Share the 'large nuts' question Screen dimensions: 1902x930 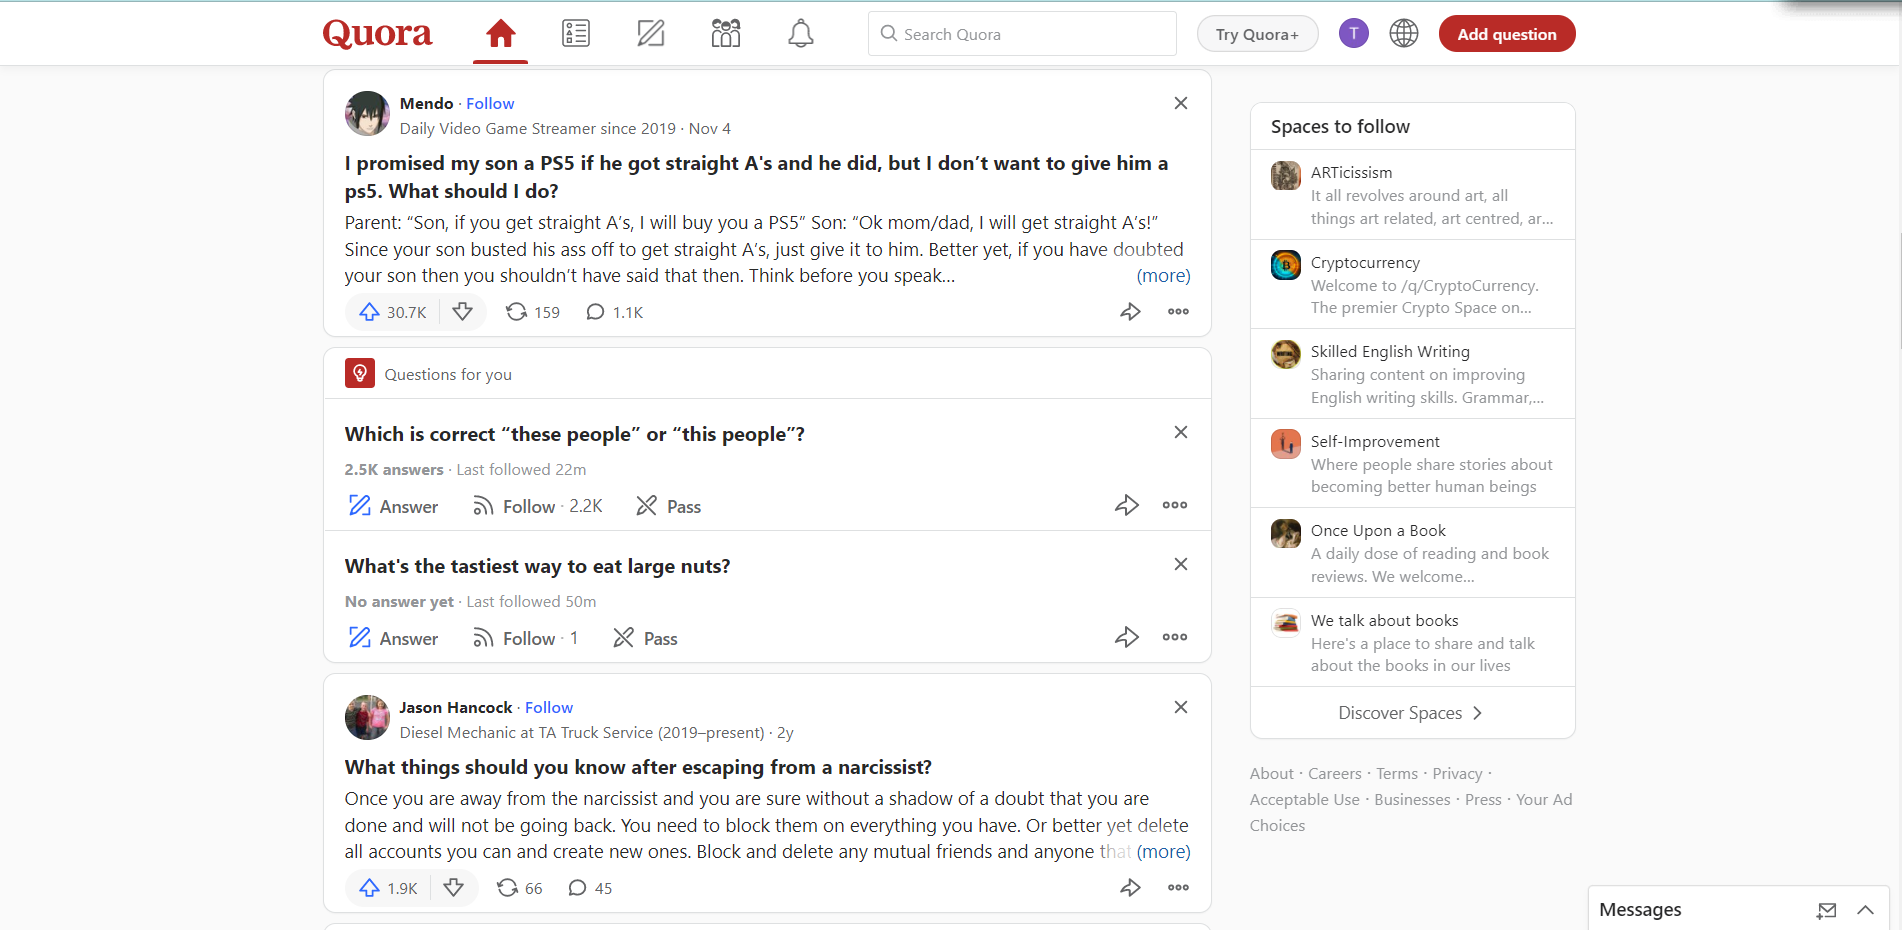coord(1127,637)
